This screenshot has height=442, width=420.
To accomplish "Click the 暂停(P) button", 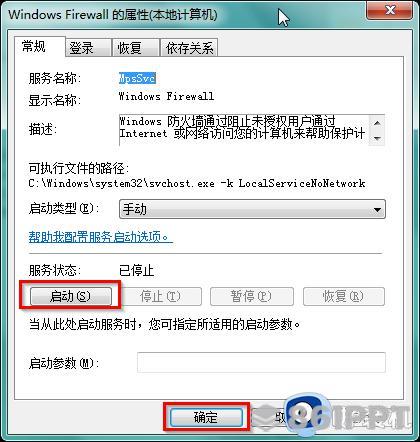I will point(252,296).
